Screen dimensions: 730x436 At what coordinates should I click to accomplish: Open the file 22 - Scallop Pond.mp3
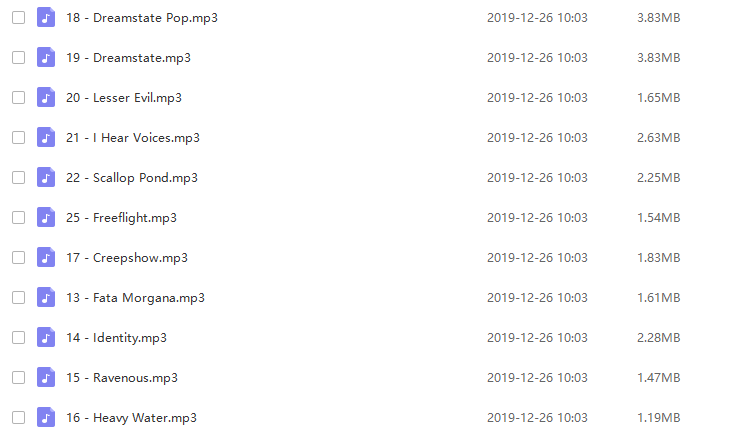[132, 178]
